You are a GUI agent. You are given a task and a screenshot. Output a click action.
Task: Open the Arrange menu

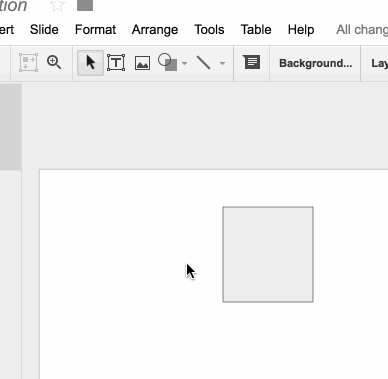point(155,30)
